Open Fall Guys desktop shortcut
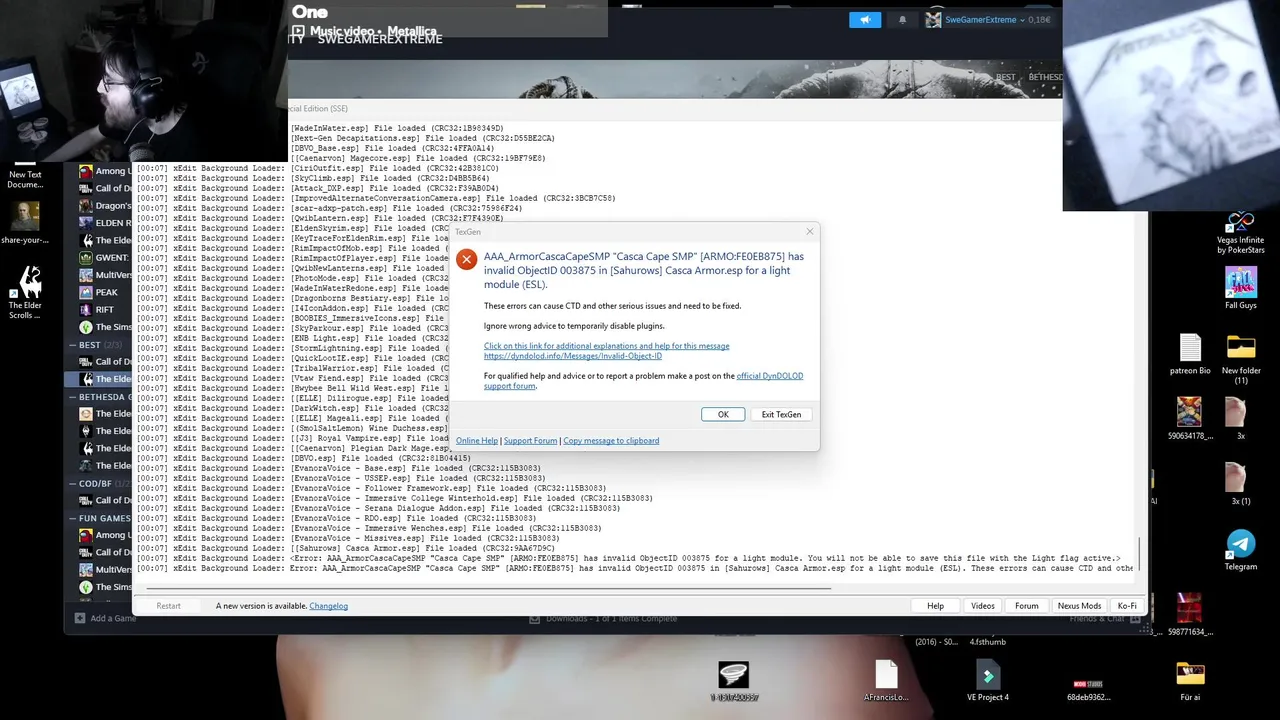This screenshot has width=1280, height=720. [1241, 288]
